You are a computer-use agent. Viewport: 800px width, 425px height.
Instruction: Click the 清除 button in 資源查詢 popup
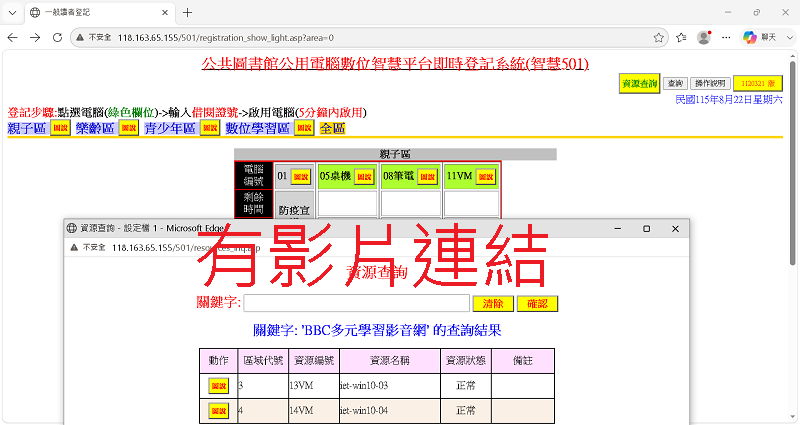[x=493, y=304]
